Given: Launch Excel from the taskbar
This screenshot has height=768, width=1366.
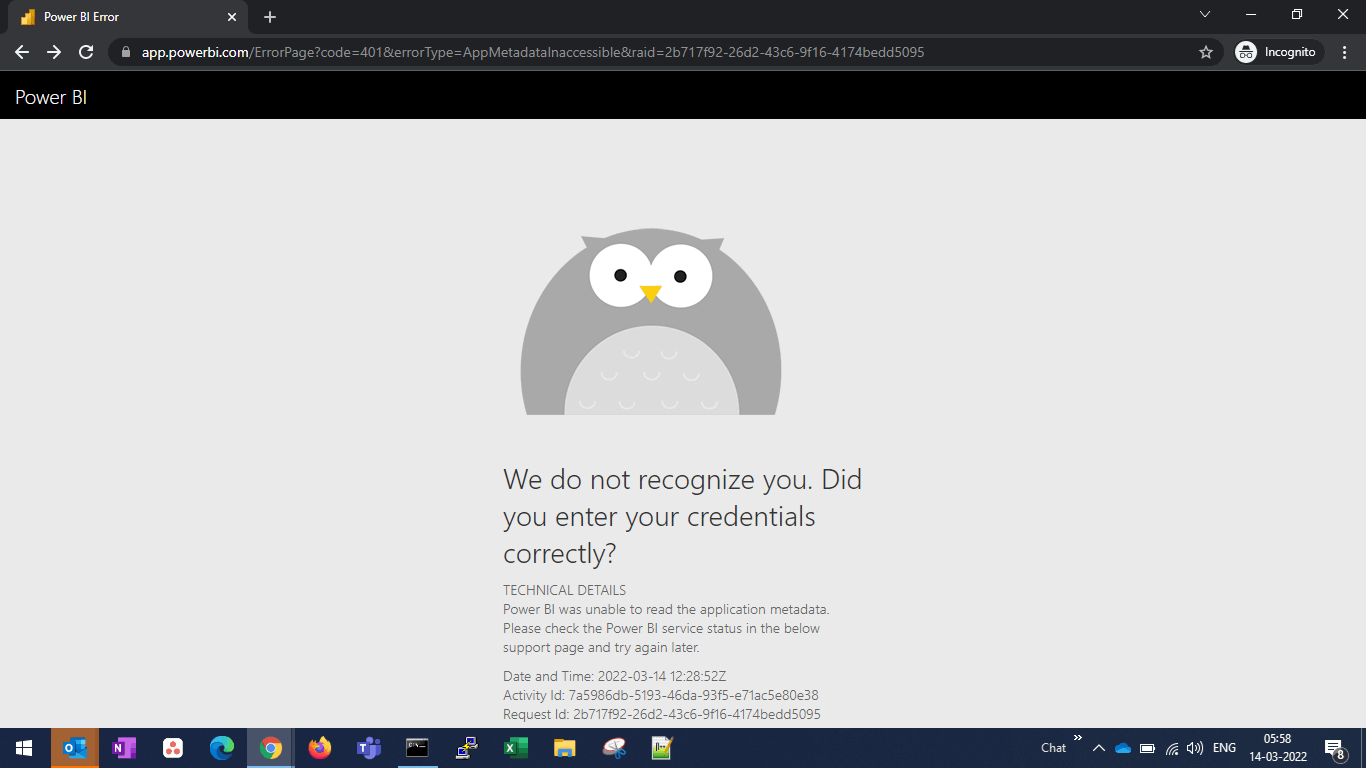Looking at the screenshot, I should pos(515,748).
